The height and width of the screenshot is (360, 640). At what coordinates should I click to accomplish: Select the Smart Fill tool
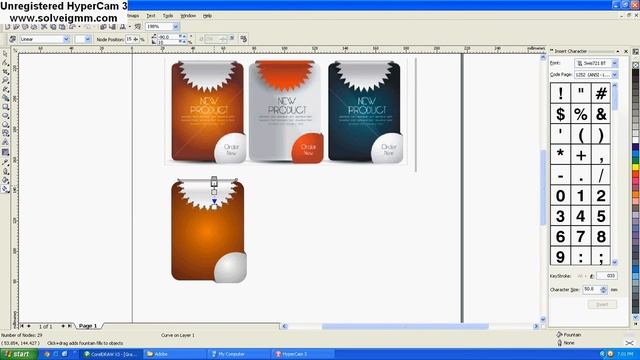click(x=5, y=98)
